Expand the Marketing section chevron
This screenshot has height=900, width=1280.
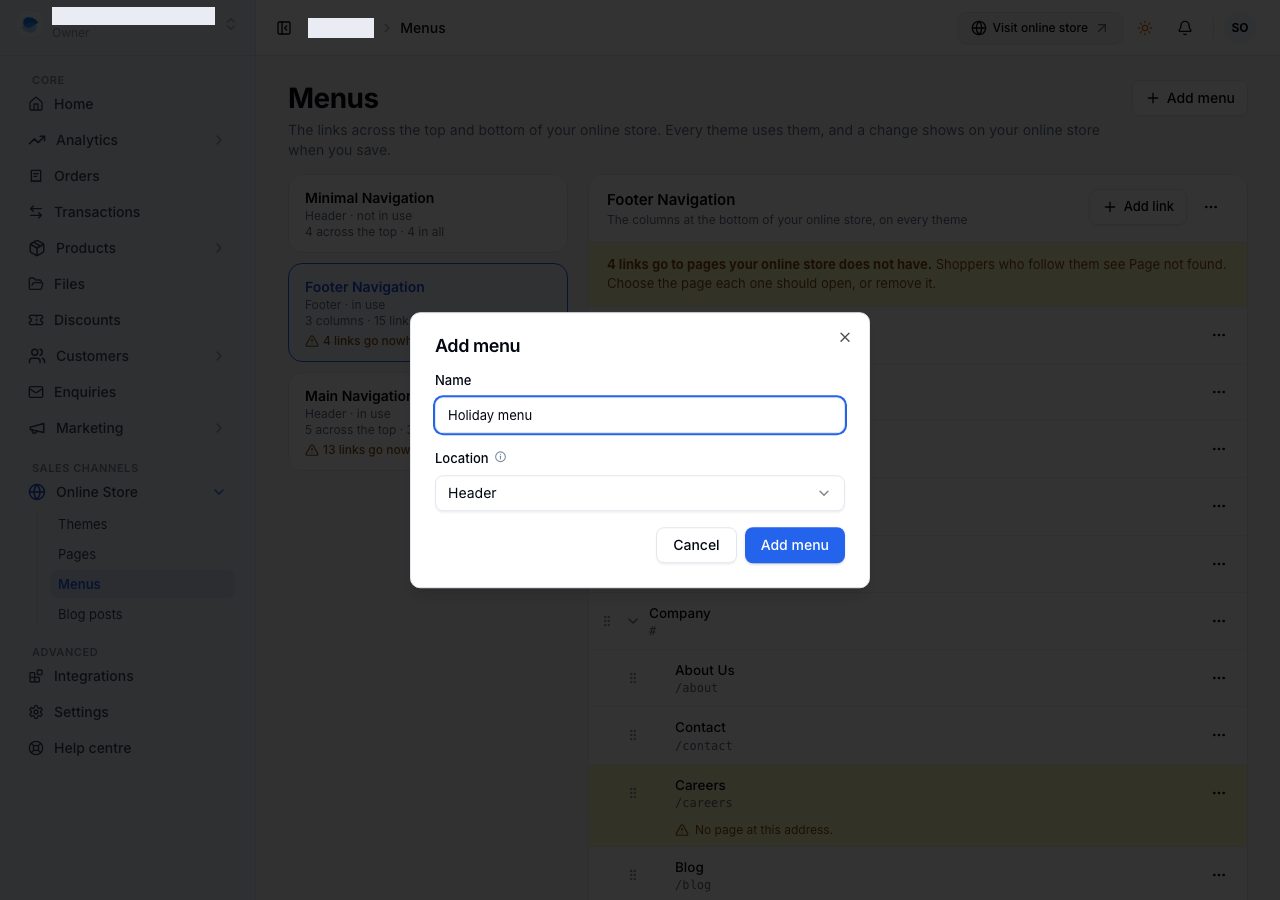[219, 428]
